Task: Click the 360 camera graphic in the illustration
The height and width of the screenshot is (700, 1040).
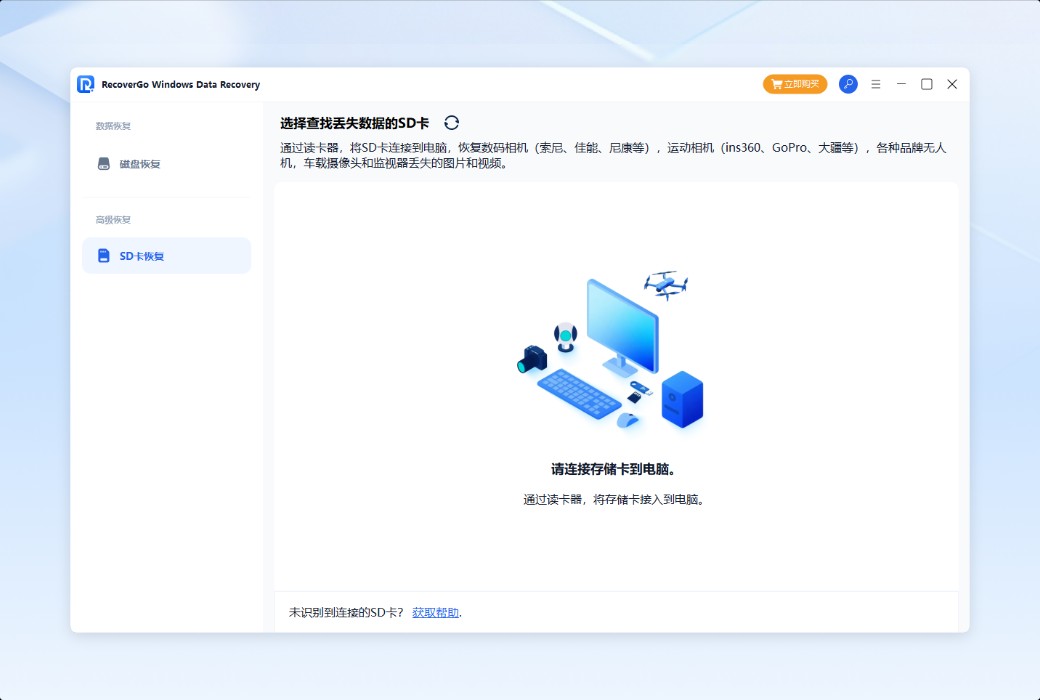Action: (566, 333)
